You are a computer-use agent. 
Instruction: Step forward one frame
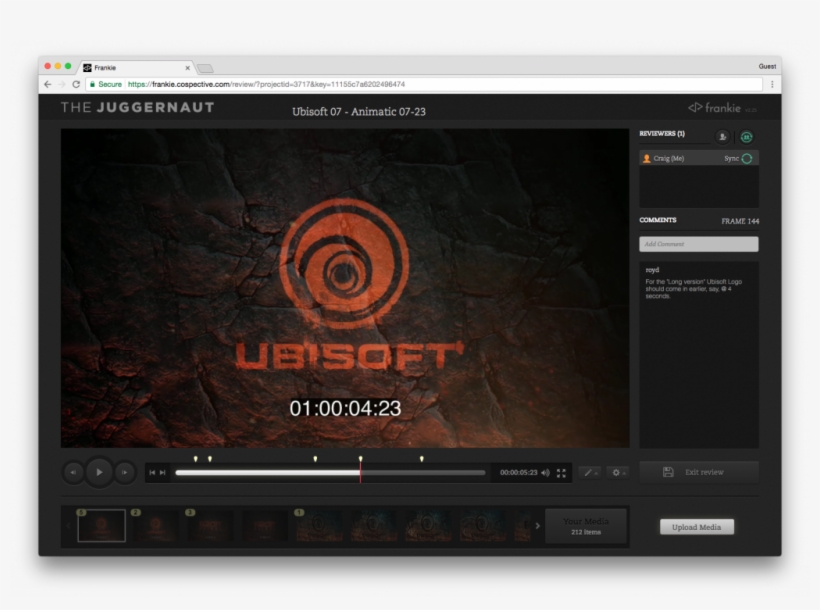pyautogui.click(x=125, y=472)
